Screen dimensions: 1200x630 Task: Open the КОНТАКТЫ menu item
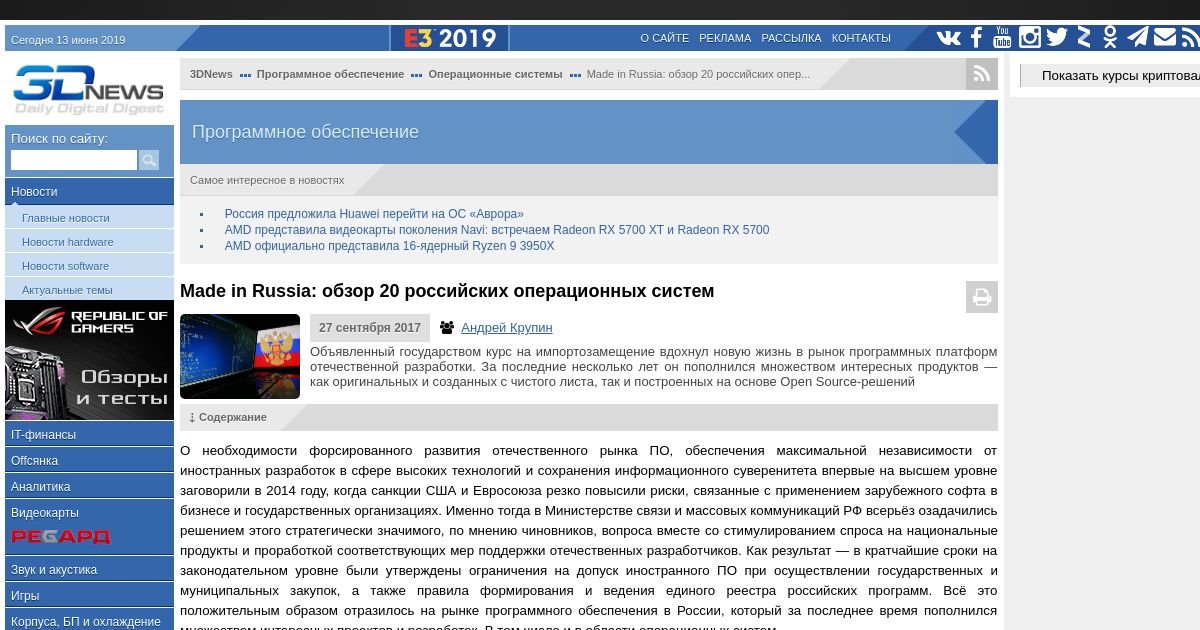[x=861, y=38]
